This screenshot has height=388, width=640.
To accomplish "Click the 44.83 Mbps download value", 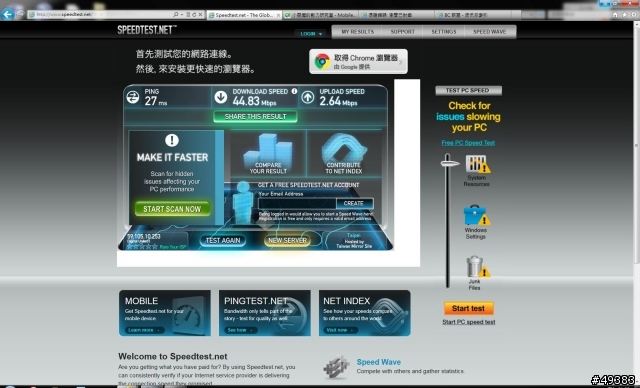I will coord(254,101).
